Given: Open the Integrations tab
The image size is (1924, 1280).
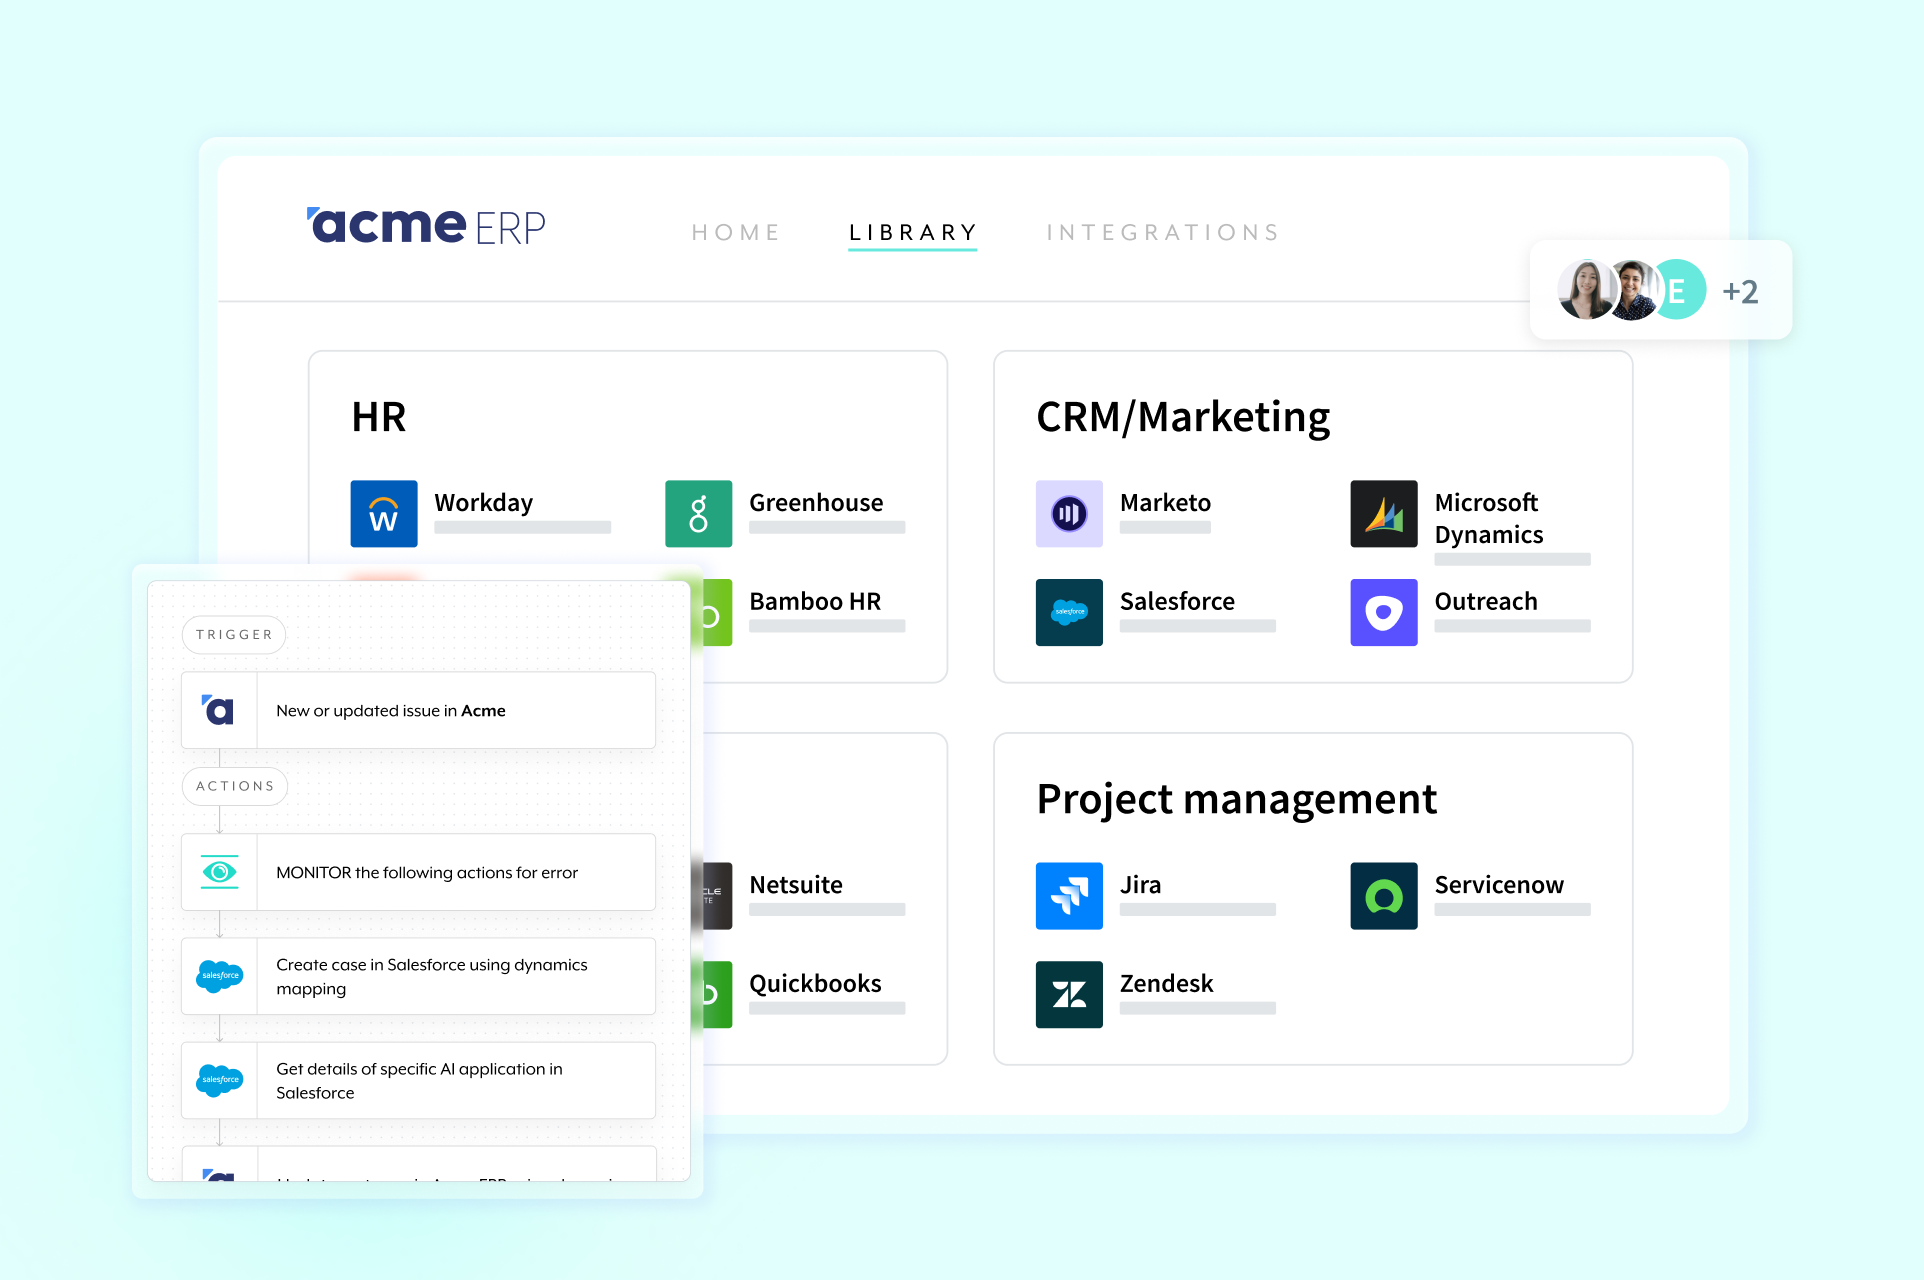Looking at the screenshot, I should tap(1163, 233).
